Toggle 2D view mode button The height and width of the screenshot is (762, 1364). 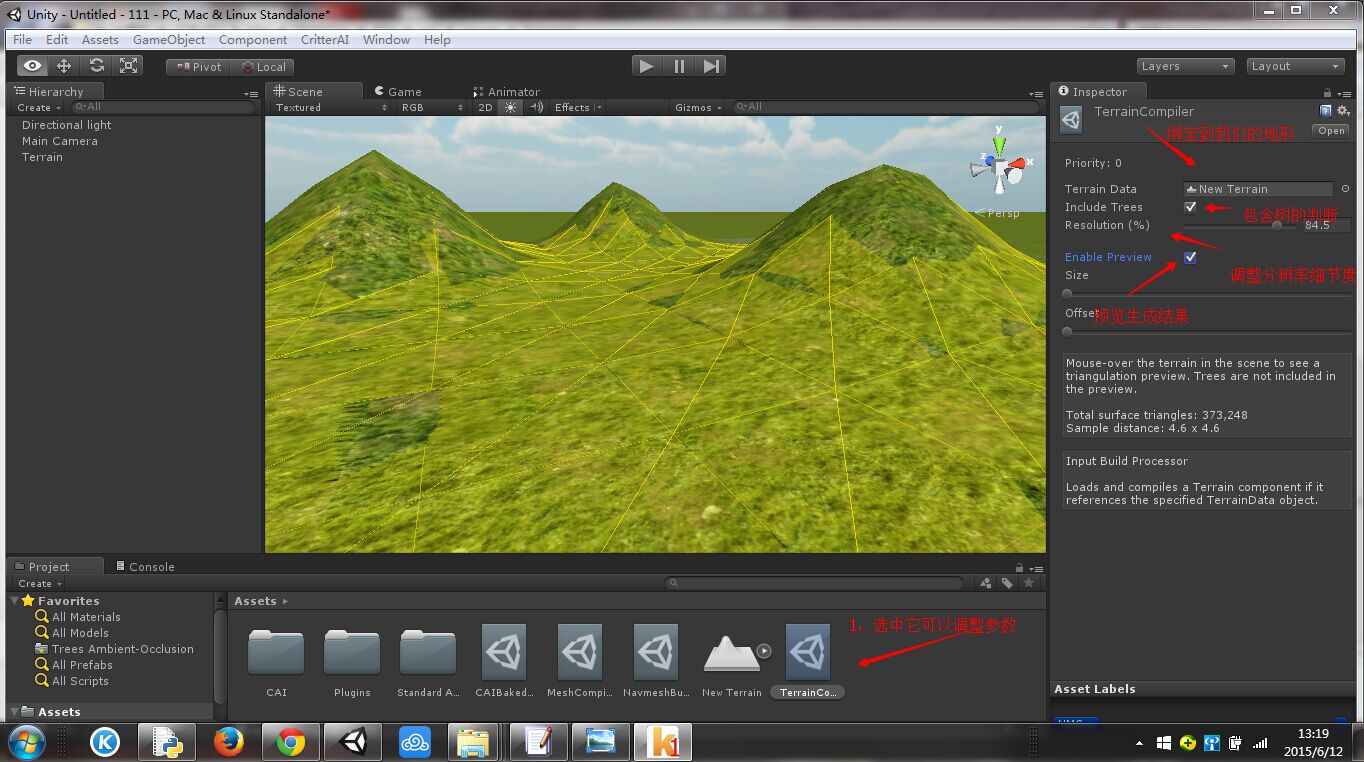click(485, 107)
